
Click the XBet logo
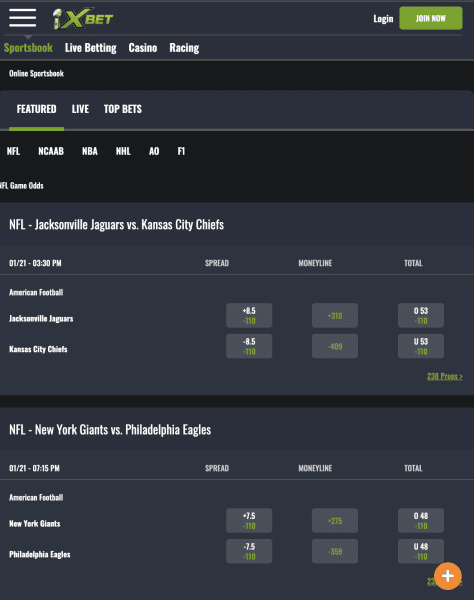(83, 18)
